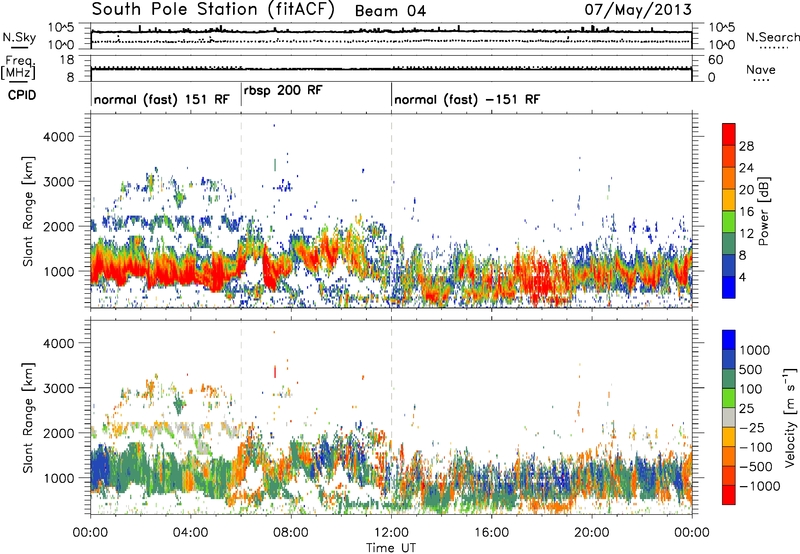
Task: Click the '08:00' time axis tick
Action: coord(291,533)
